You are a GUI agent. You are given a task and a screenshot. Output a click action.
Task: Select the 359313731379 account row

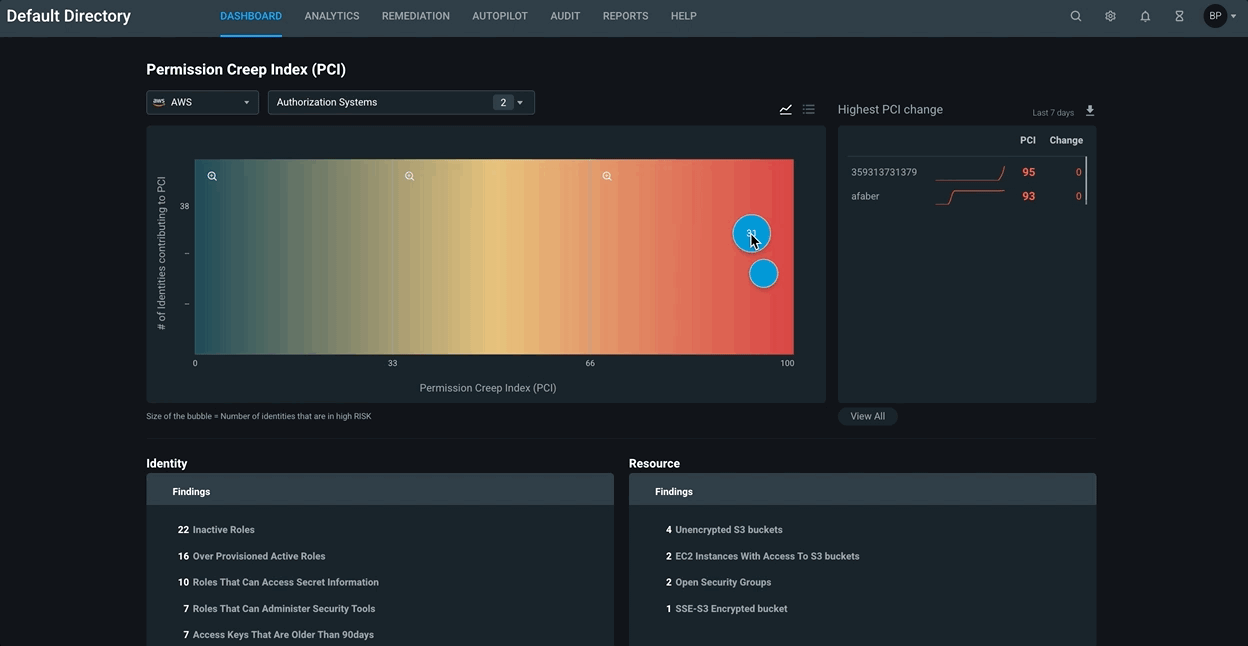coord(884,172)
